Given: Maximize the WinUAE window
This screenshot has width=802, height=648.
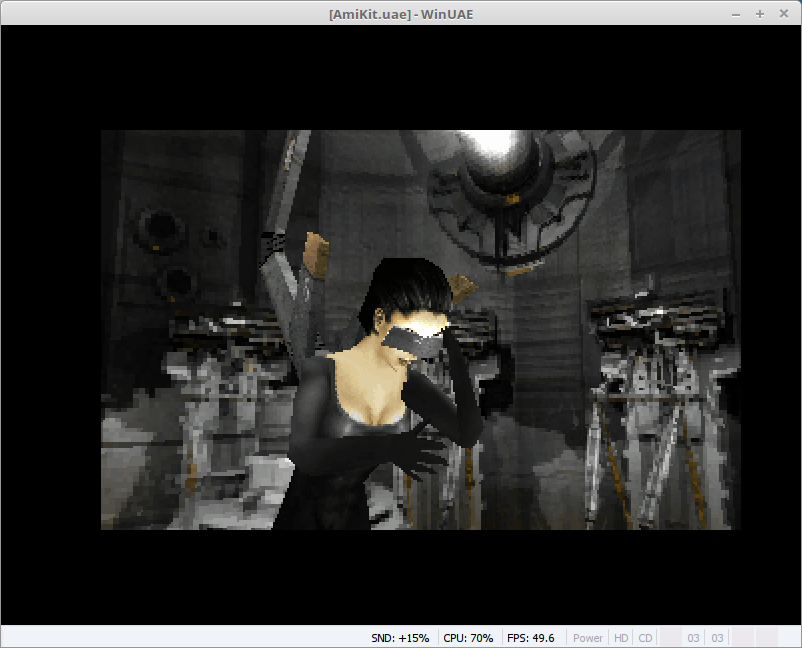Looking at the screenshot, I should pyautogui.click(x=760, y=14).
